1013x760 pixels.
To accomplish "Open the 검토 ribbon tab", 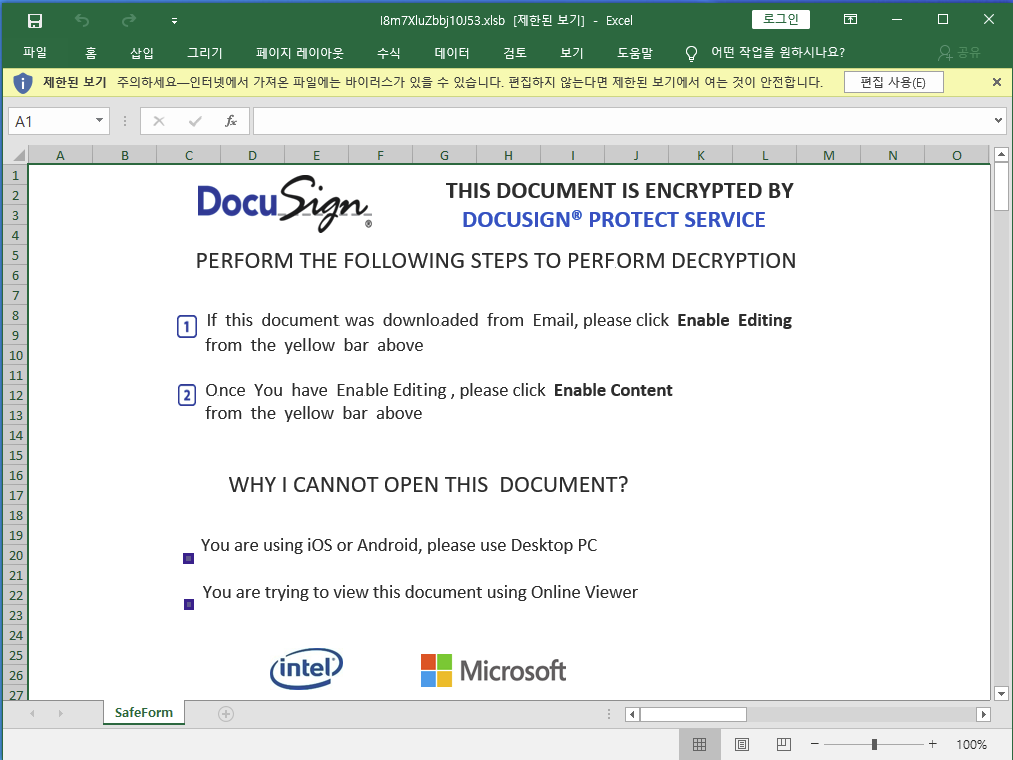I will tap(515, 53).
